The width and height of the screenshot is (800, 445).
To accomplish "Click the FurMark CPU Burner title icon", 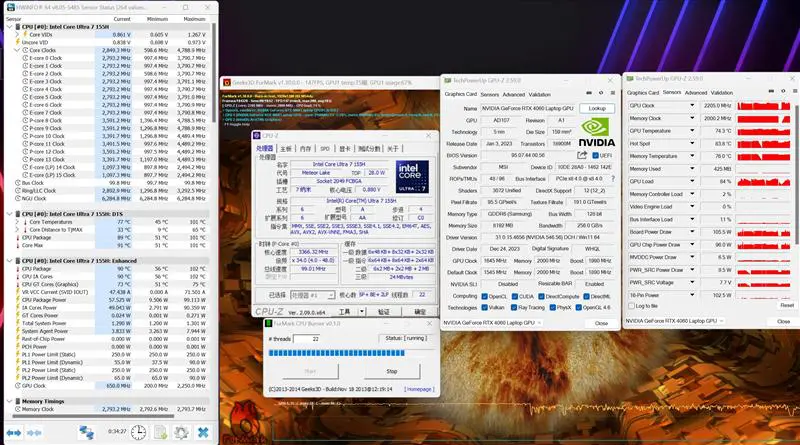I will pyautogui.click(x=268, y=324).
